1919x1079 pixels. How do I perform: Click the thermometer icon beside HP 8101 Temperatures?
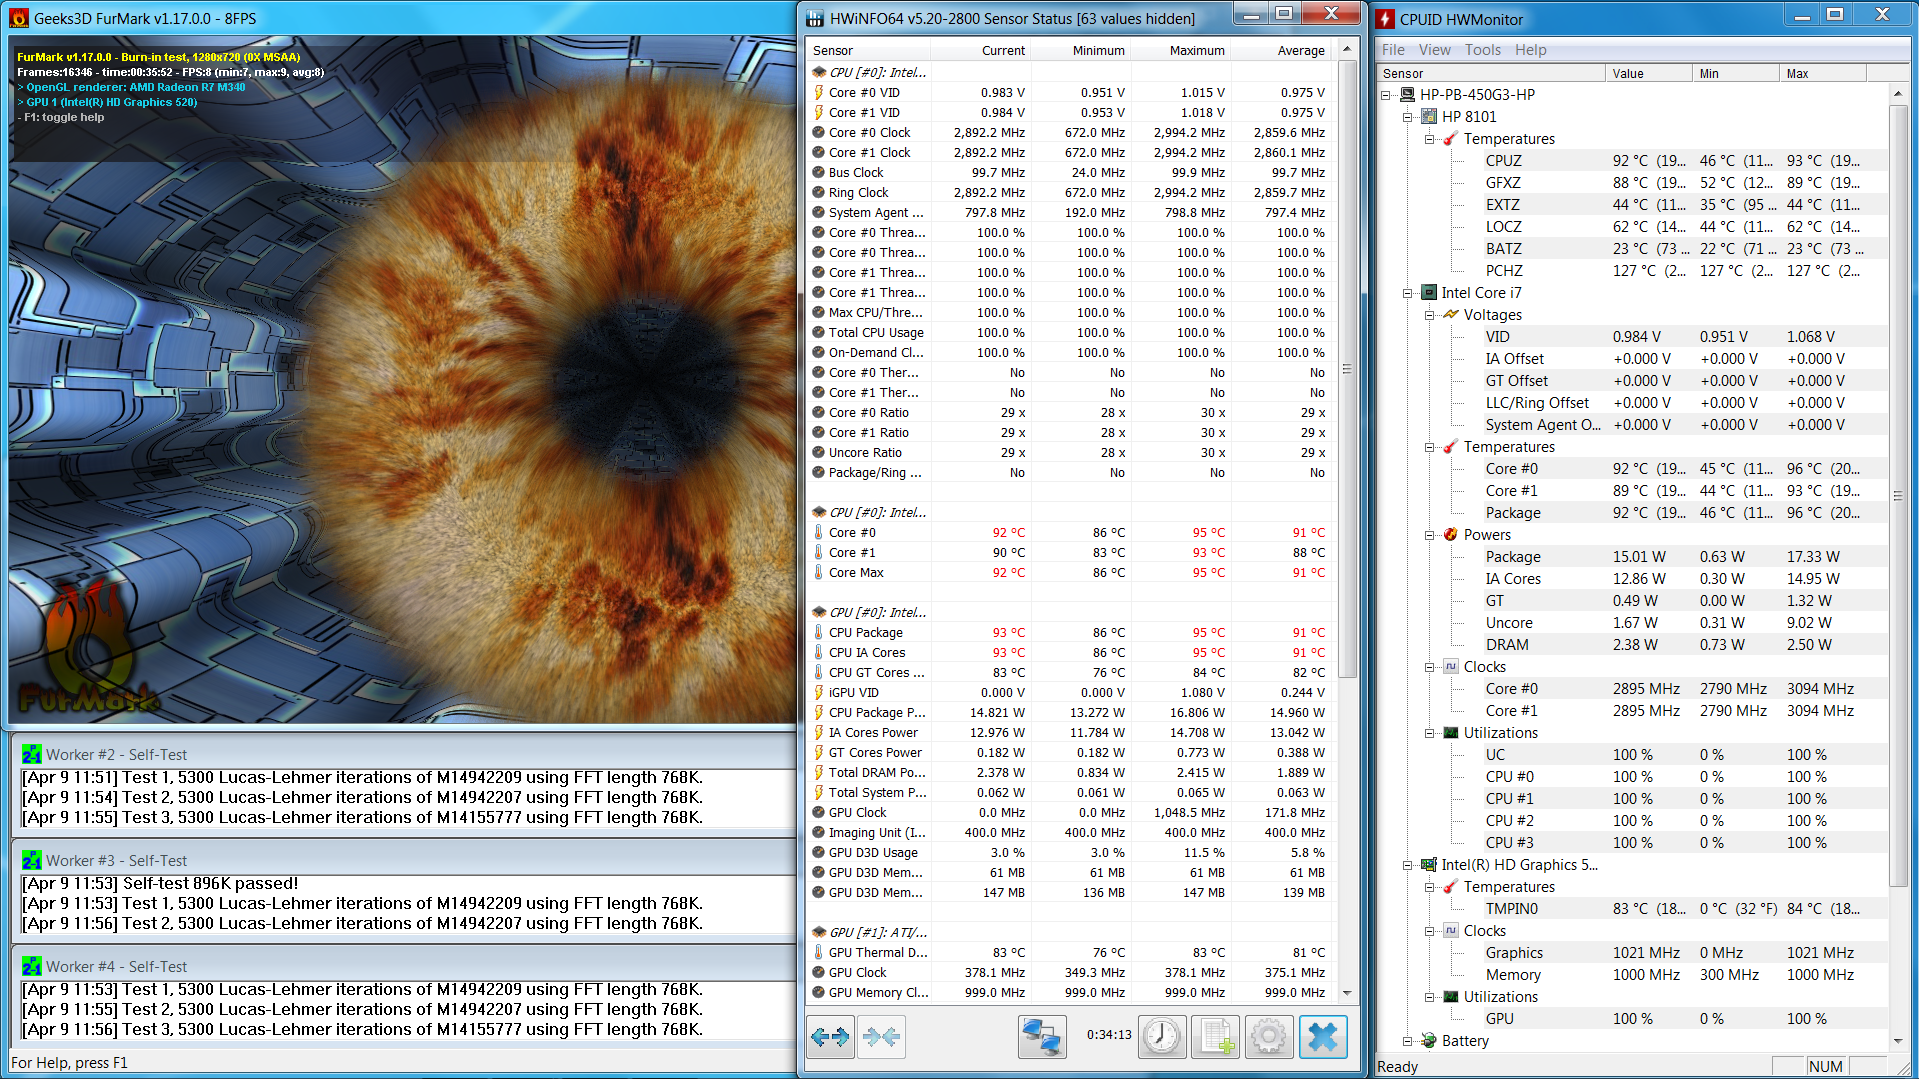click(1451, 138)
